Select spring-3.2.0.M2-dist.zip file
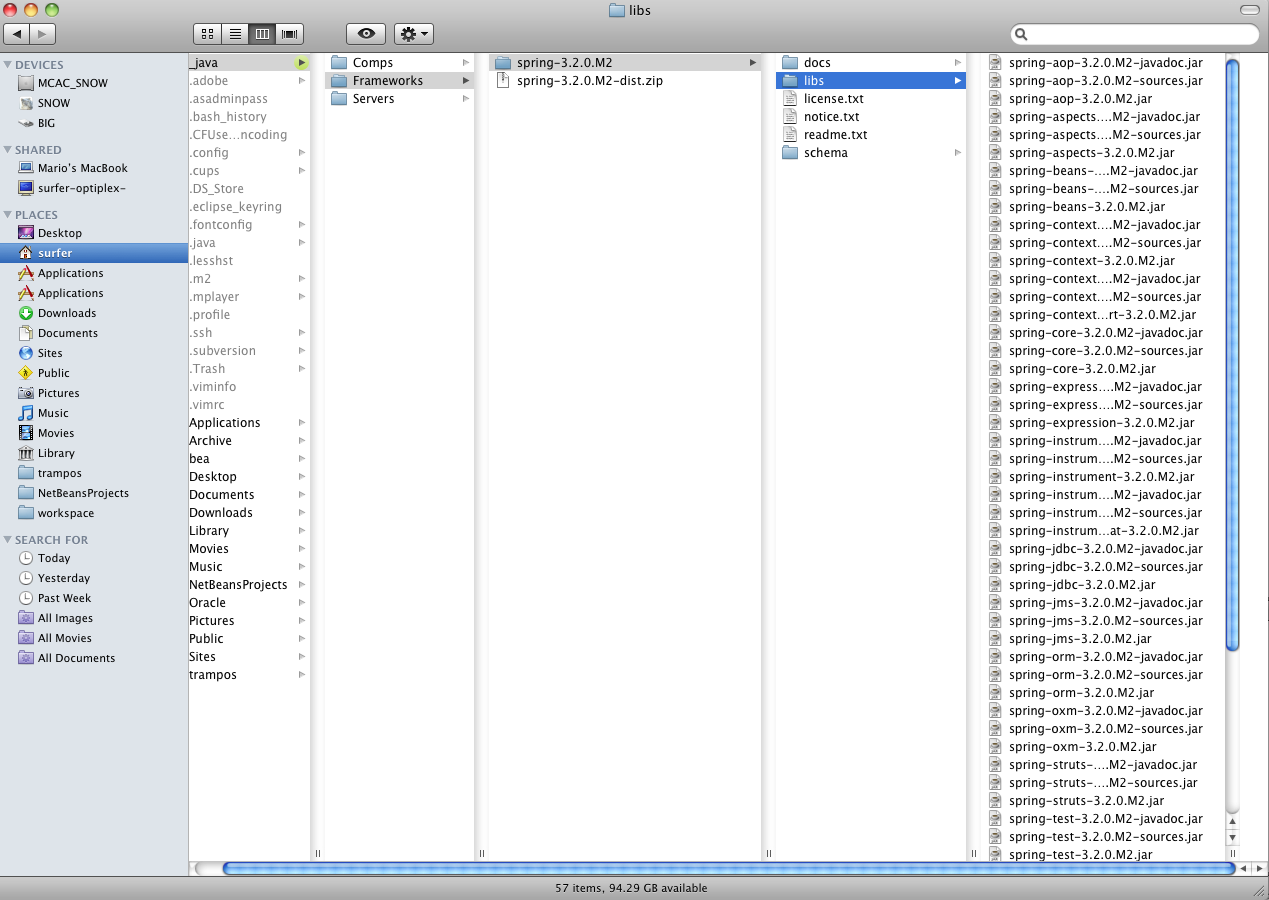This screenshot has height=900, width=1269. coord(625,81)
